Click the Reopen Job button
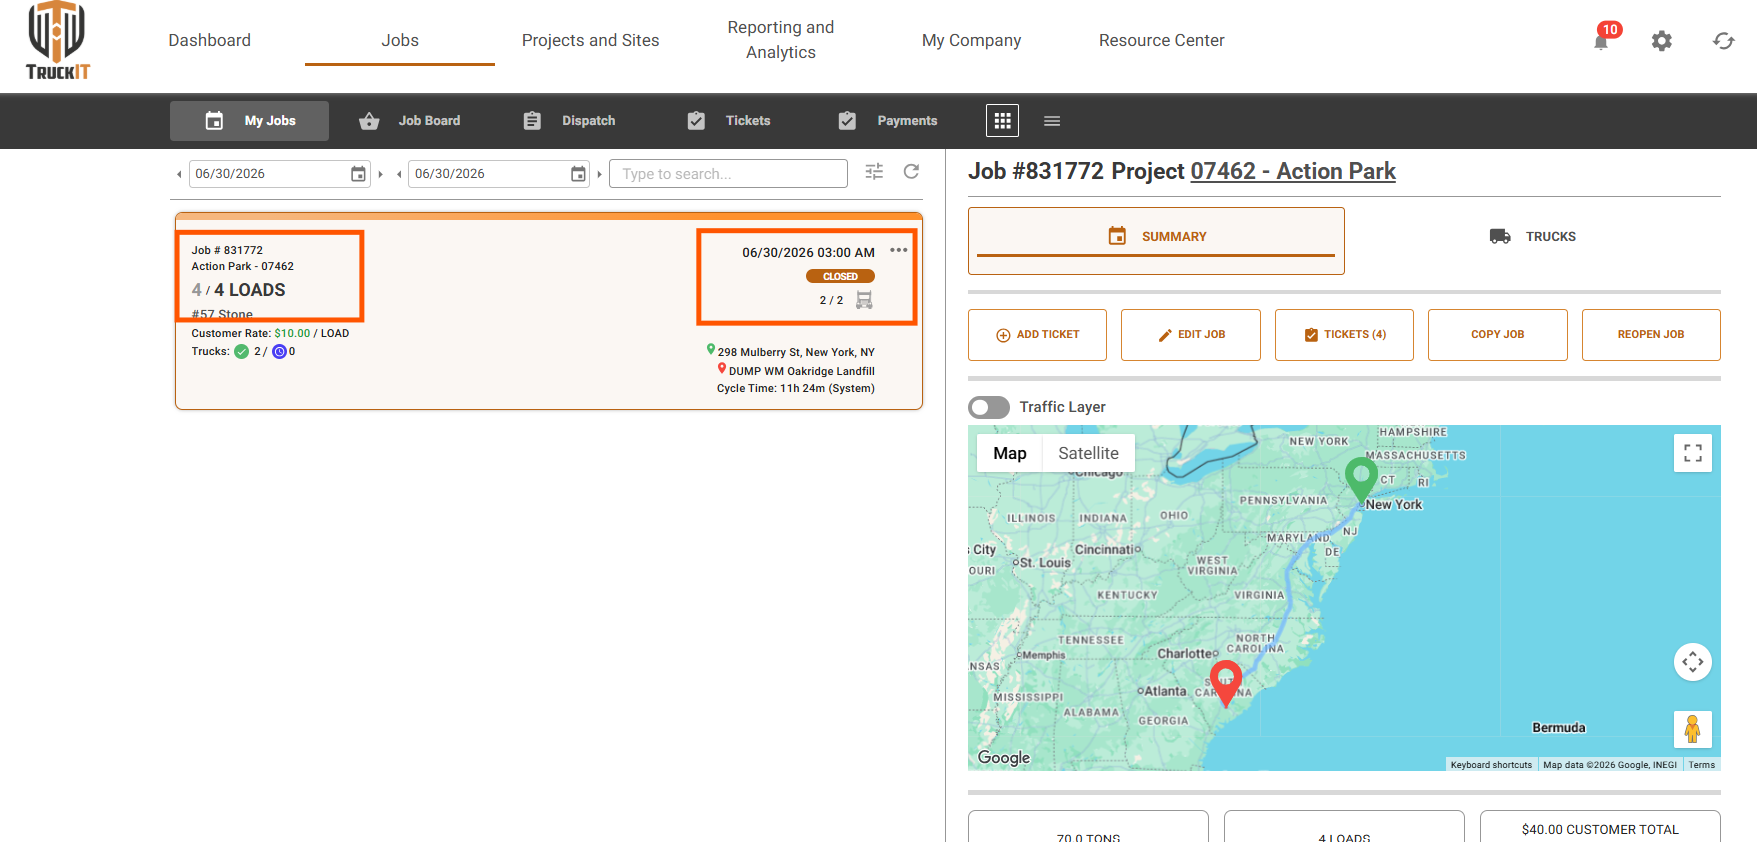This screenshot has width=1757, height=842. (x=1651, y=335)
